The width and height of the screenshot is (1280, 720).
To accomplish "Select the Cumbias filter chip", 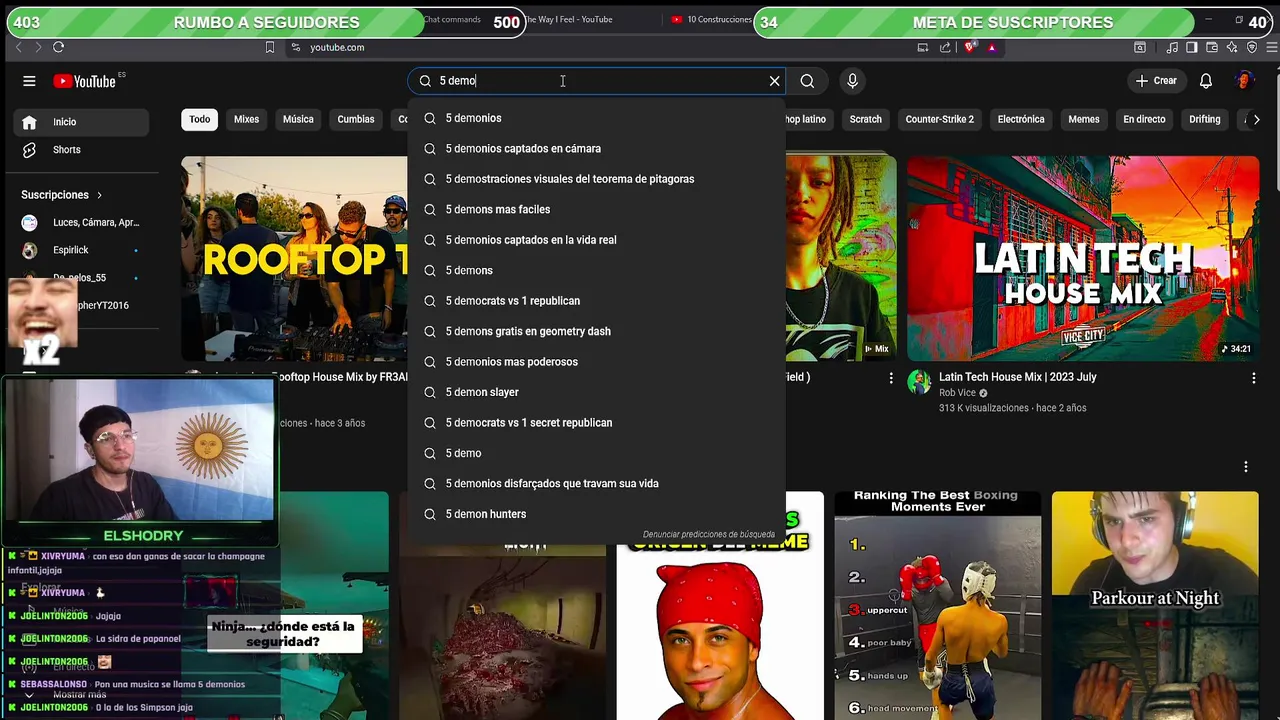I will pyautogui.click(x=356, y=119).
